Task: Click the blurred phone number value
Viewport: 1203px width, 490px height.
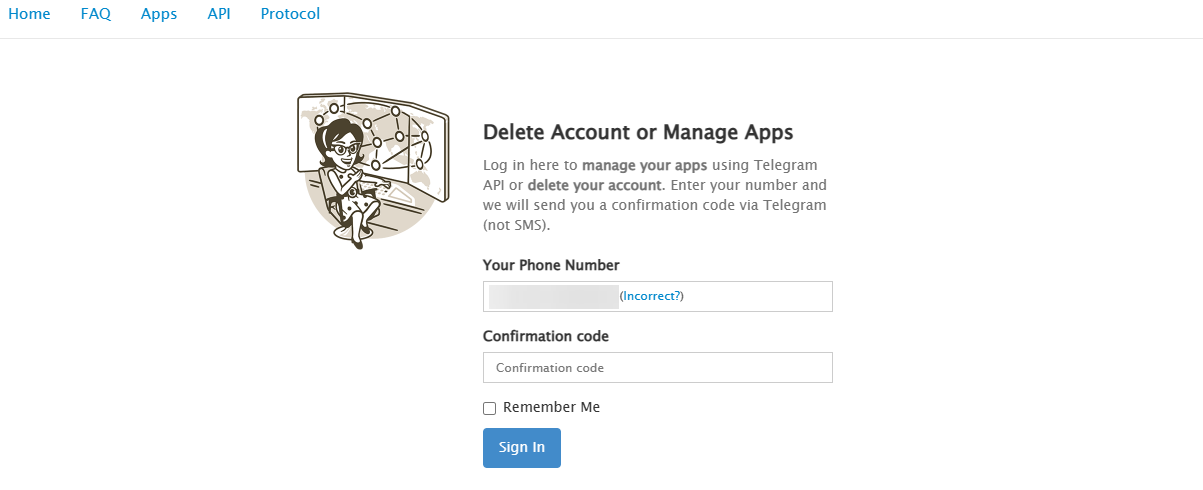Action: tap(552, 297)
